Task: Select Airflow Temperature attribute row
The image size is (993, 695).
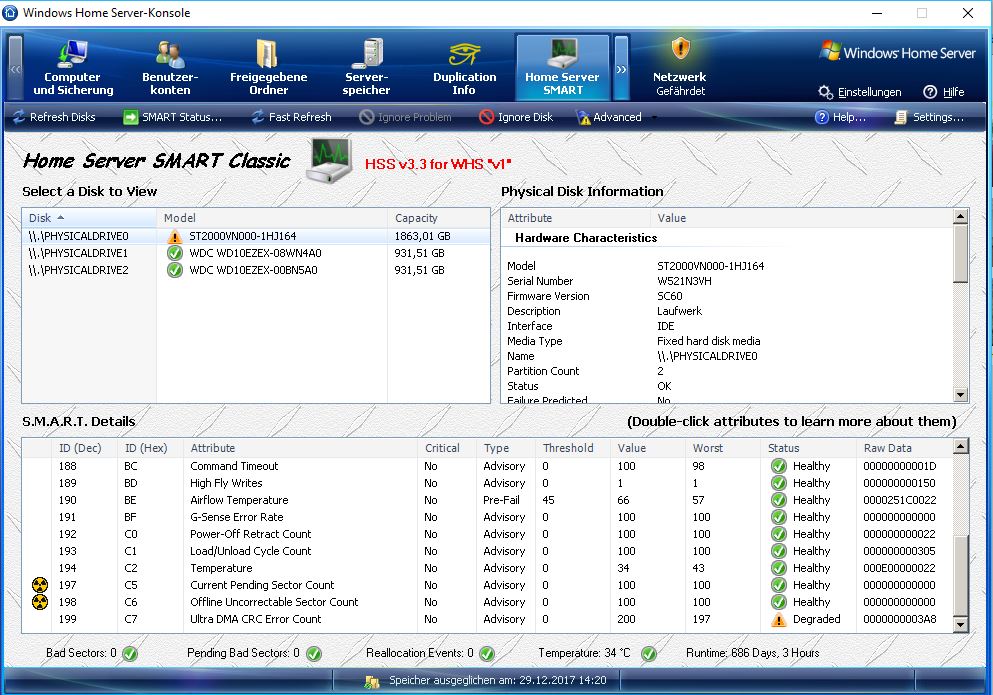Action: pos(487,501)
